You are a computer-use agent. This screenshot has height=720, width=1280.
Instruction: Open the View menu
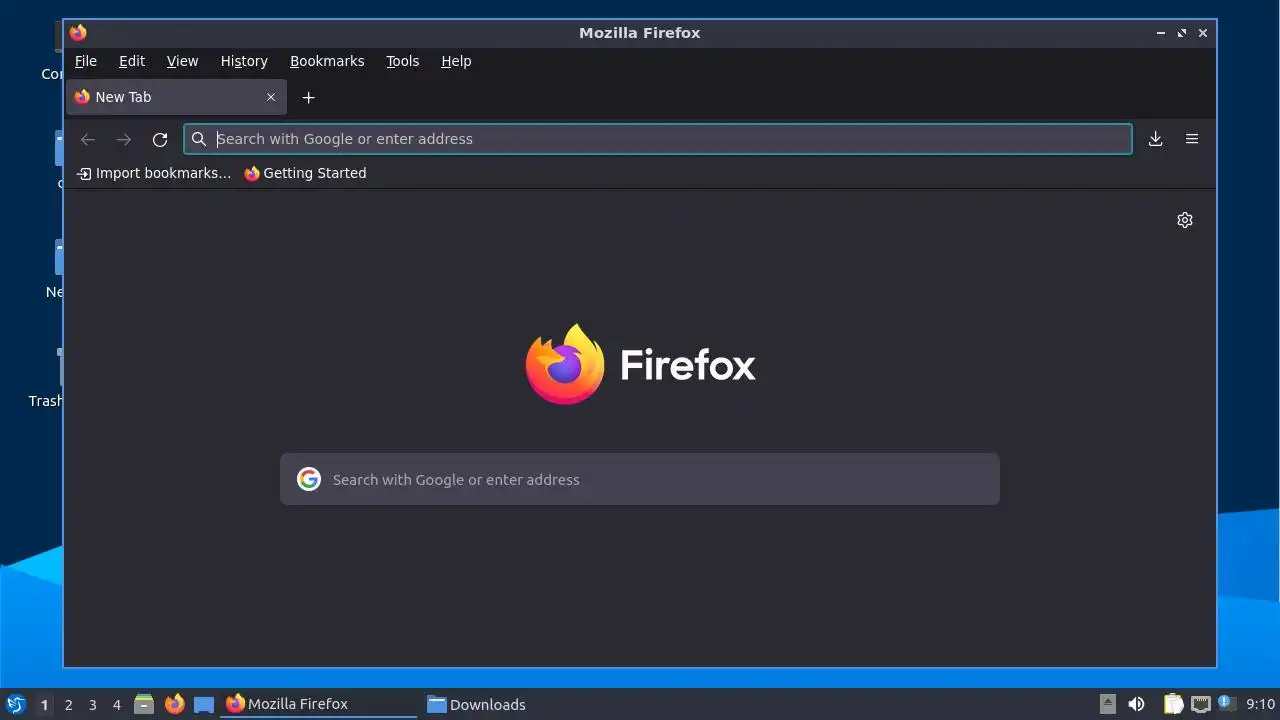pos(182,61)
